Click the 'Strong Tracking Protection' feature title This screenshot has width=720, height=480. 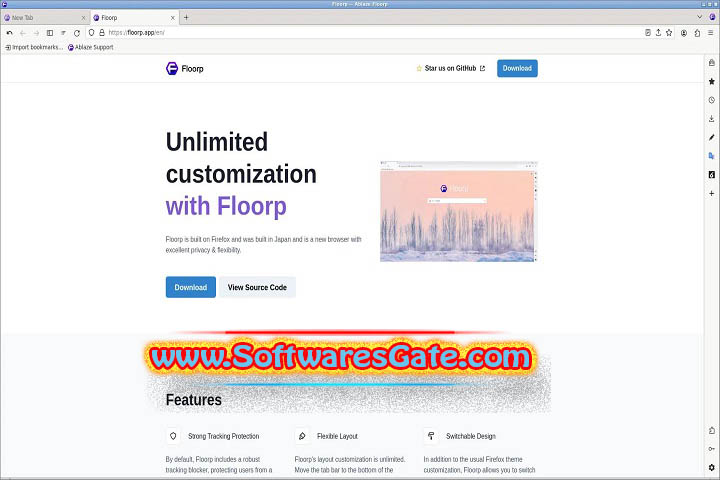point(224,436)
